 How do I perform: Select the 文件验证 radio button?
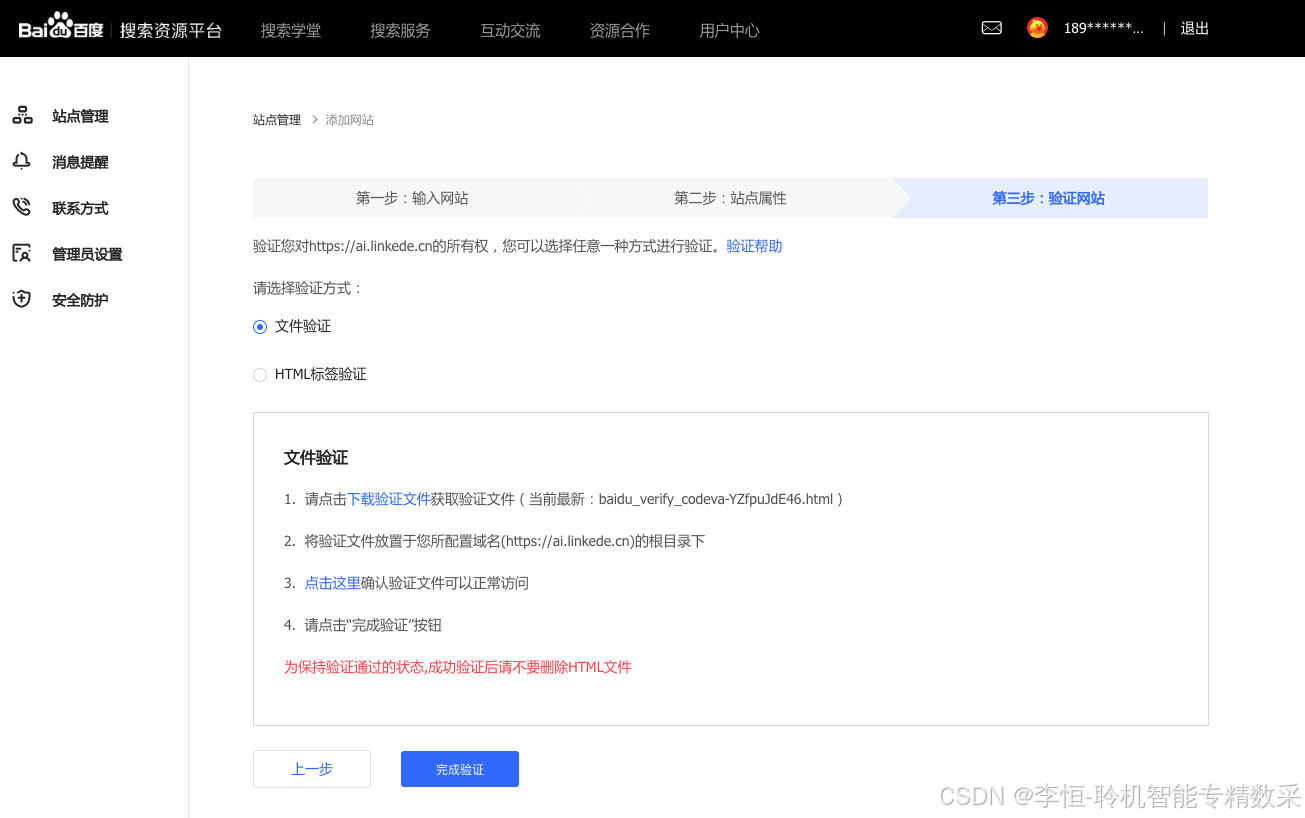click(x=260, y=327)
